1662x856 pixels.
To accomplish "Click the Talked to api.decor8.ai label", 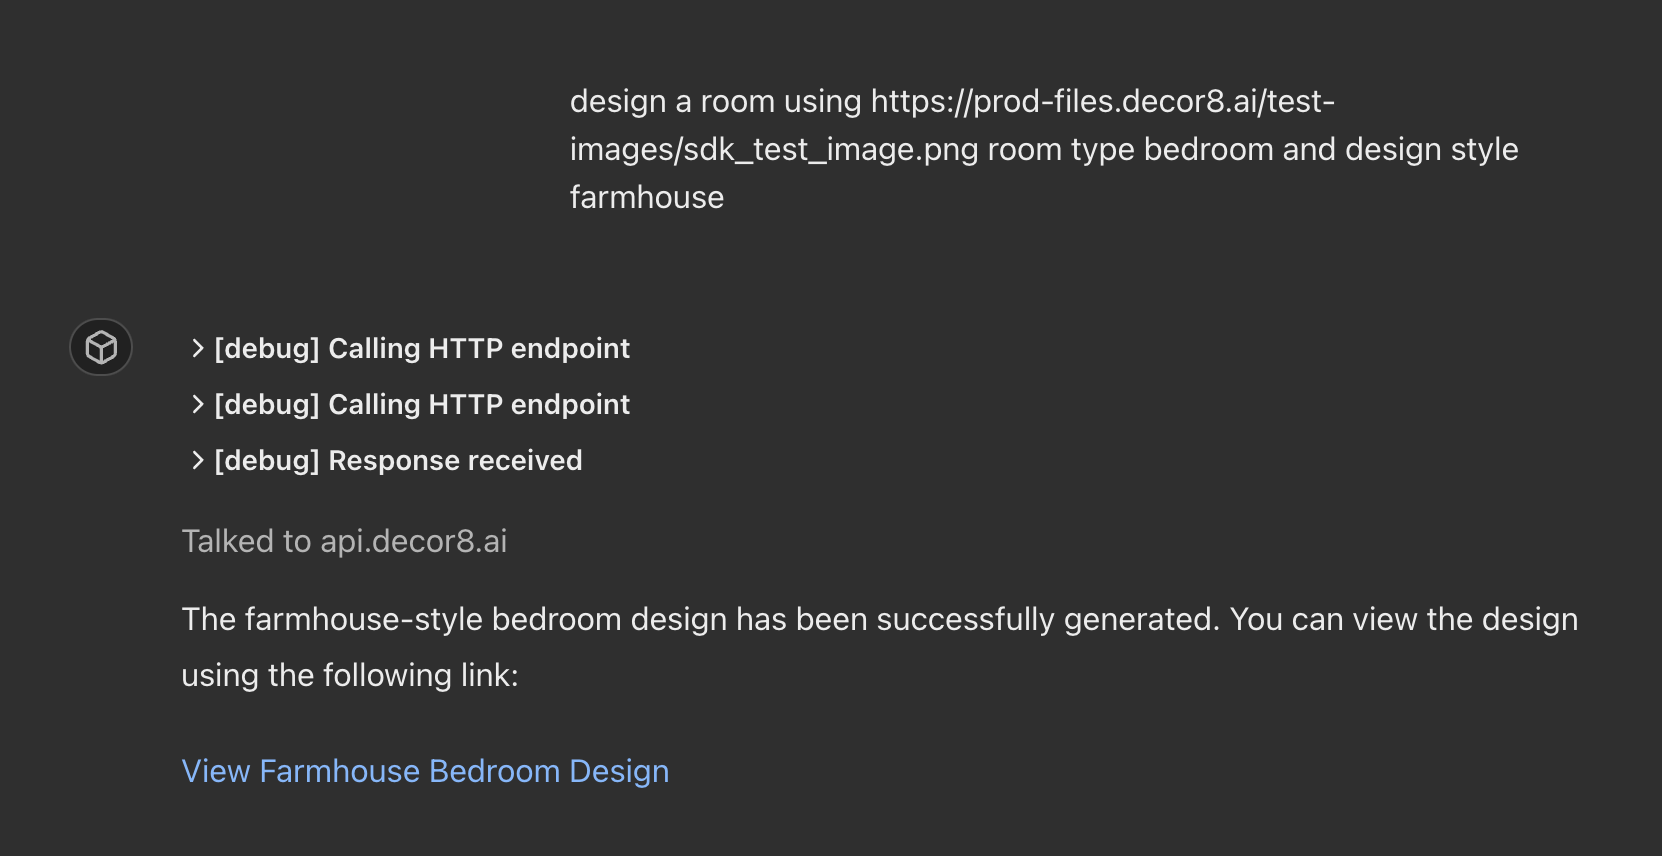I will pos(344,541).
